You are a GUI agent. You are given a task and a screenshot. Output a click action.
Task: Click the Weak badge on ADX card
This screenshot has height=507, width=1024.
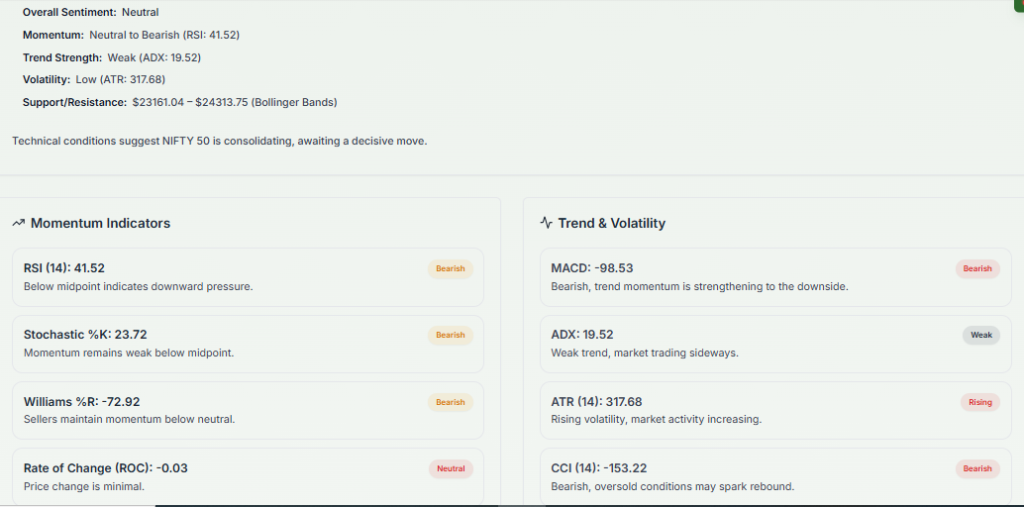point(981,335)
